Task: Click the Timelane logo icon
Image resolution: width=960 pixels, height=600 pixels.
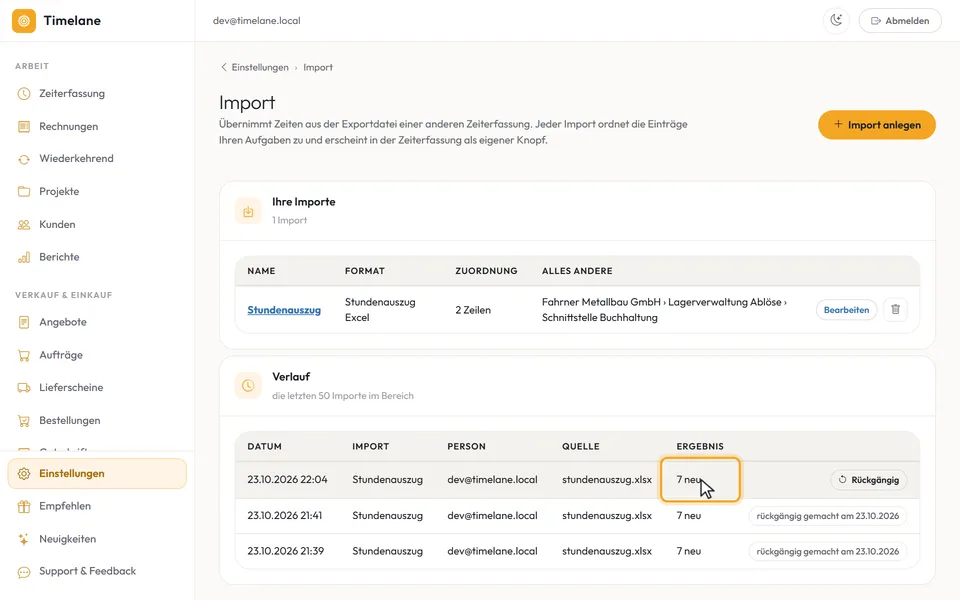Action: point(24,21)
